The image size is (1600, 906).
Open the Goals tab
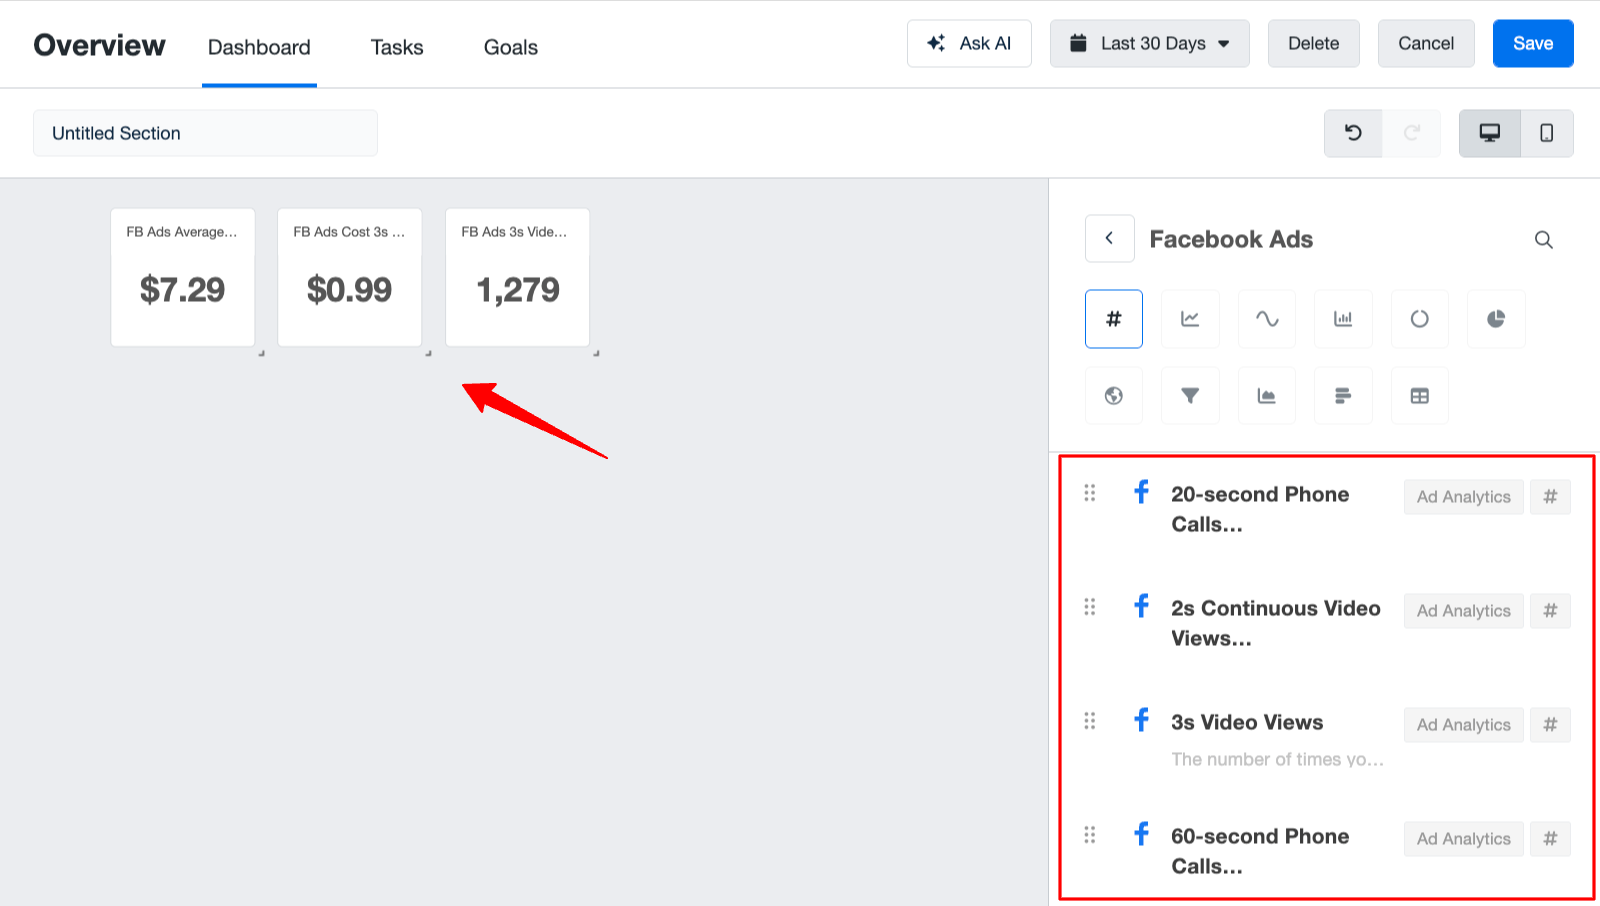click(x=510, y=47)
